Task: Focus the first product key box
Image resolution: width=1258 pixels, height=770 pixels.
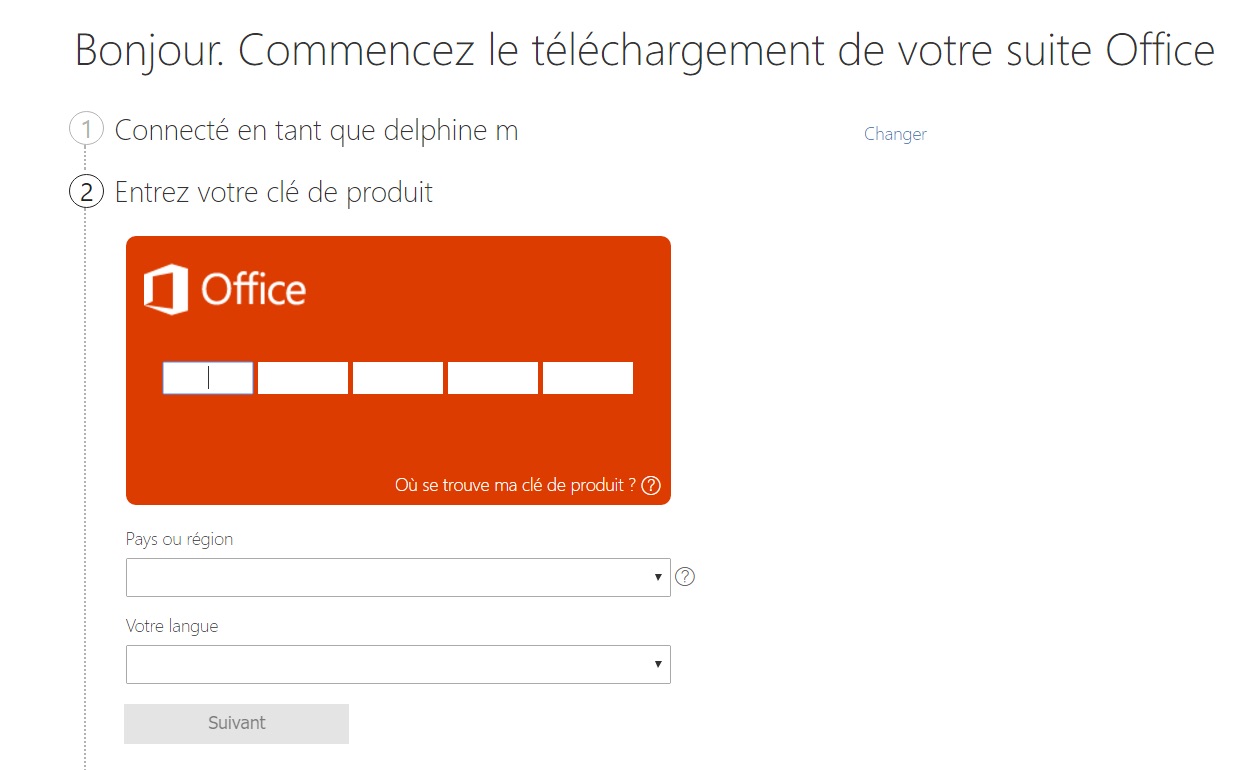Action: (208, 378)
